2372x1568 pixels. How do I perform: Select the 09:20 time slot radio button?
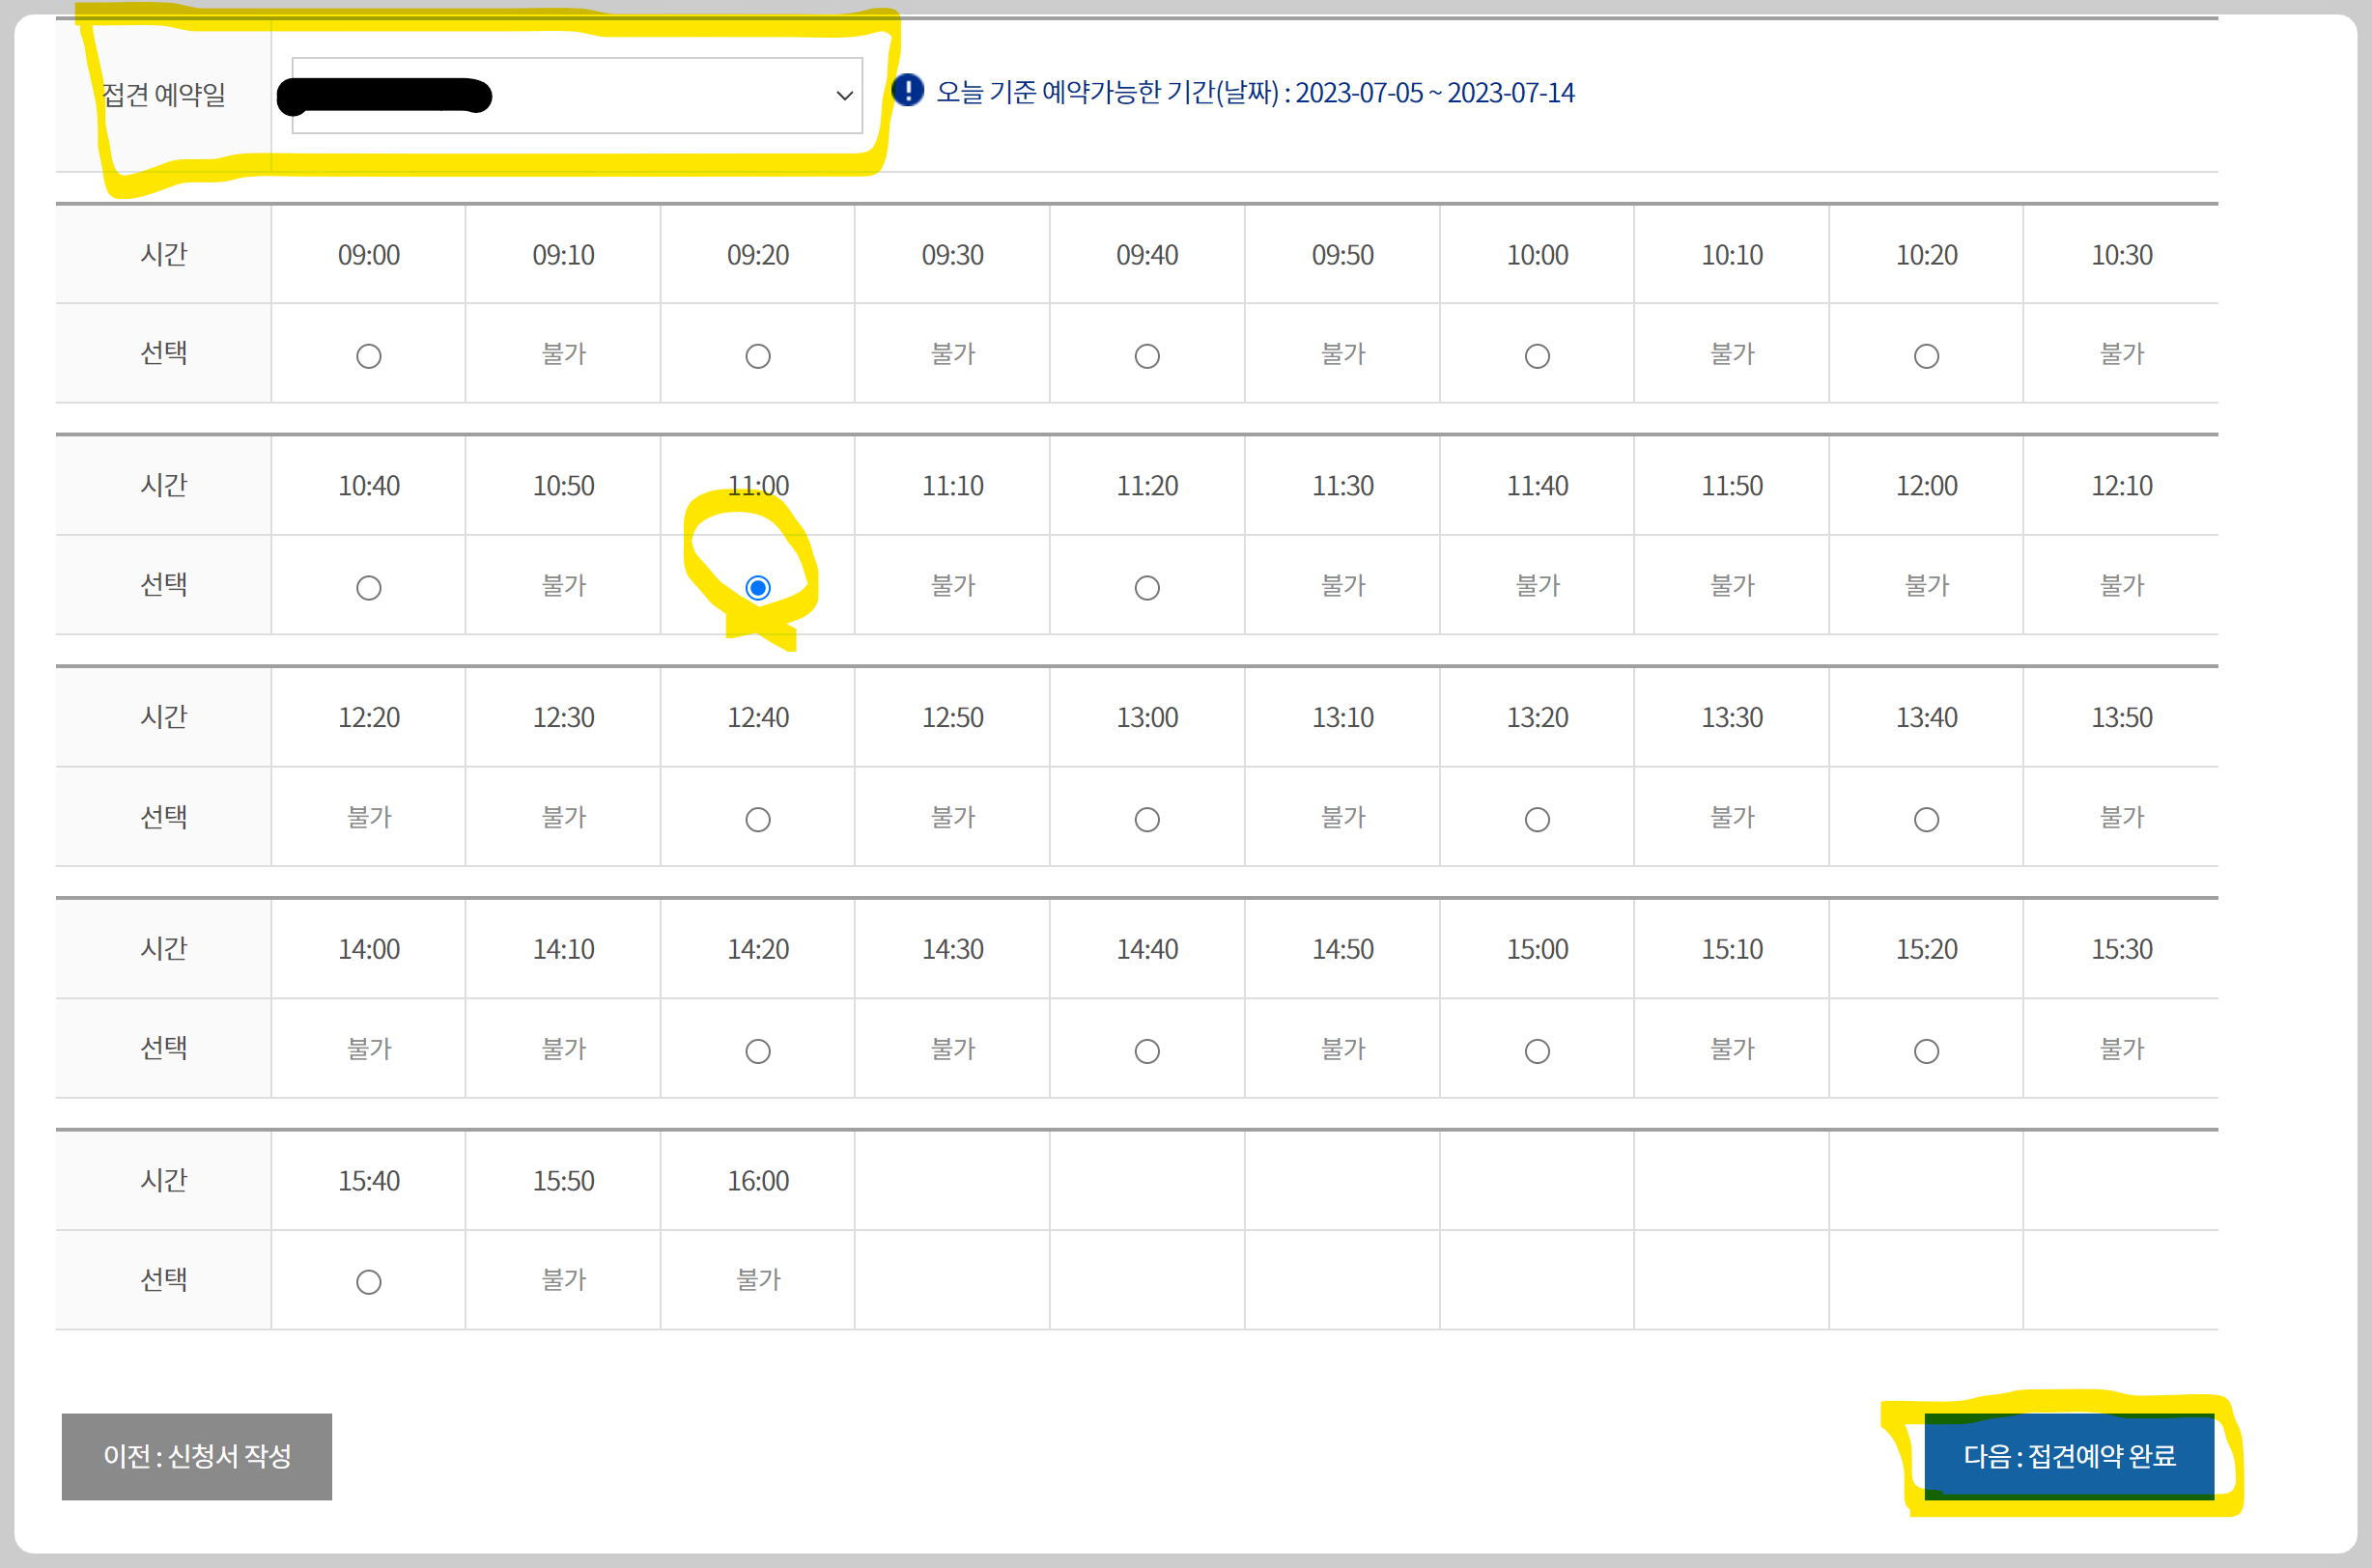pyautogui.click(x=758, y=356)
